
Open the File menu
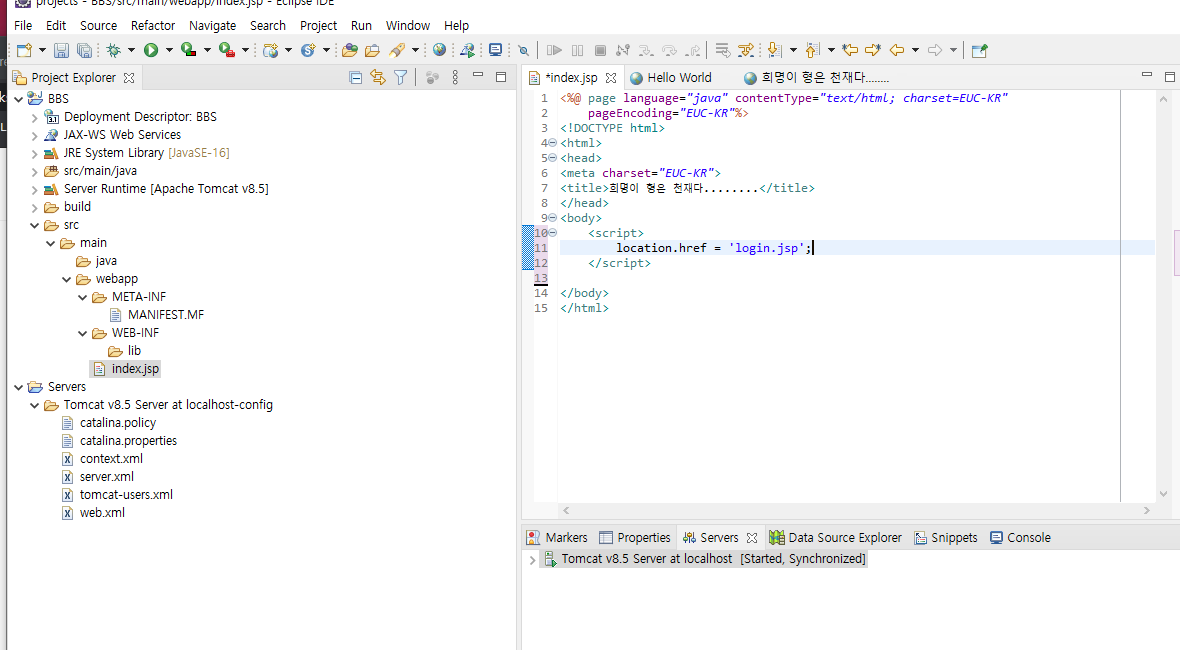click(x=23, y=26)
